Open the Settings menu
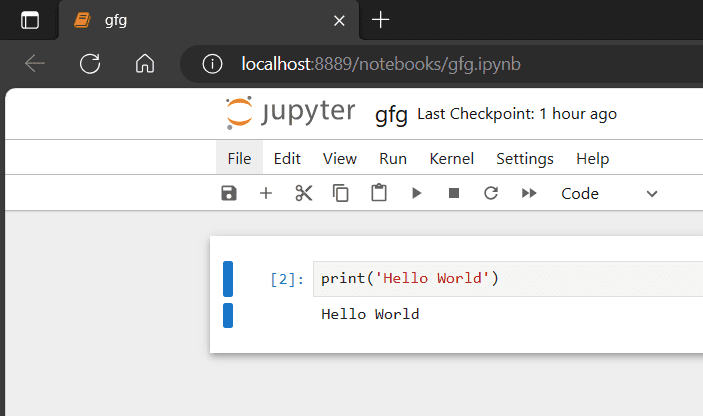Viewport: 703px width, 416px height. pyautogui.click(x=525, y=159)
